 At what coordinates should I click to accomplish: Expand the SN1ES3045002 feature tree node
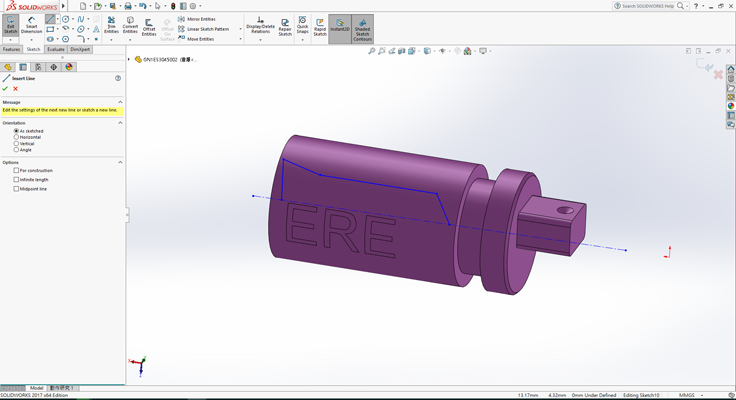click(129, 60)
